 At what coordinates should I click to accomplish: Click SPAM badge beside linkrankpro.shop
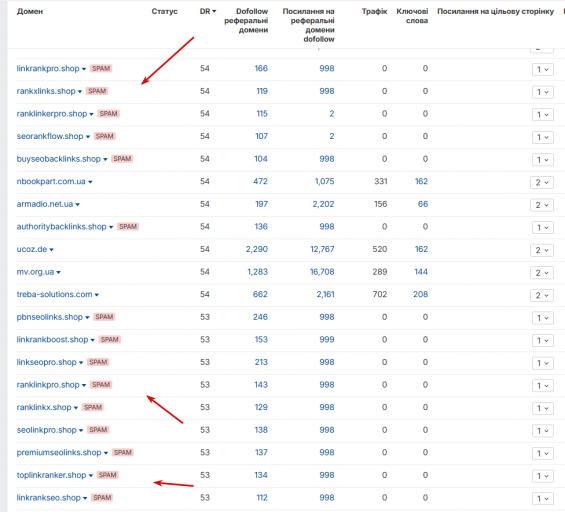(x=101, y=68)
